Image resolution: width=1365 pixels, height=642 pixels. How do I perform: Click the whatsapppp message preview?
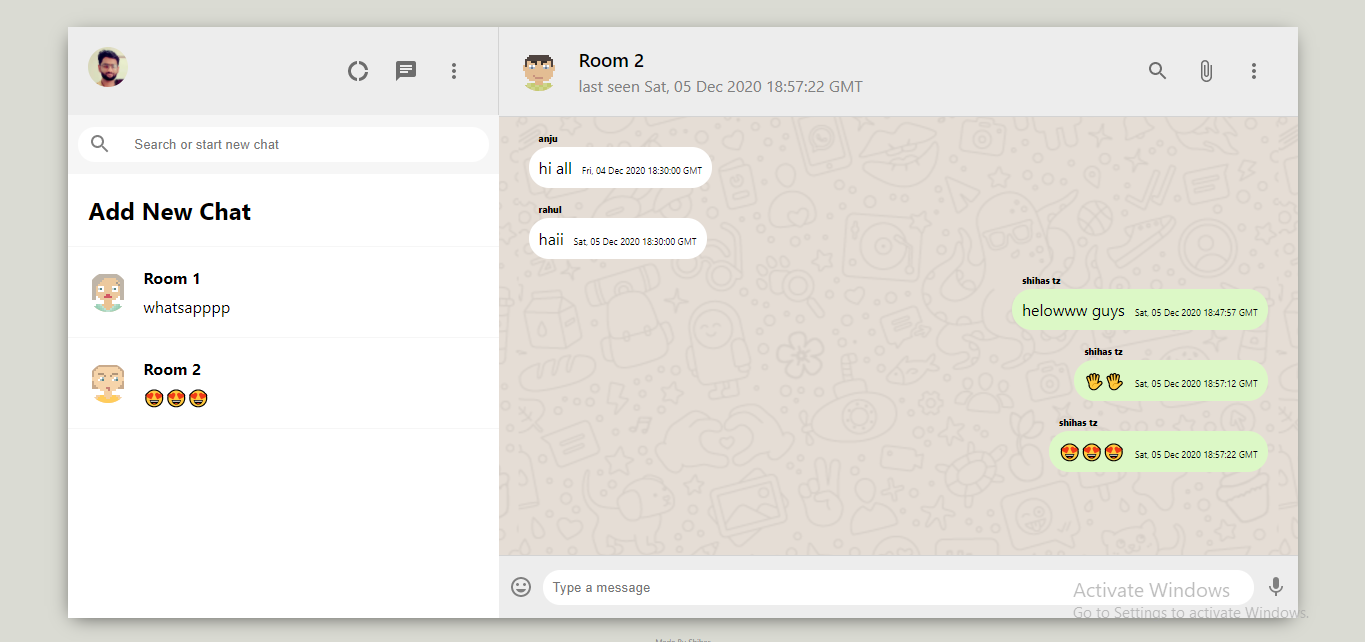187,308
